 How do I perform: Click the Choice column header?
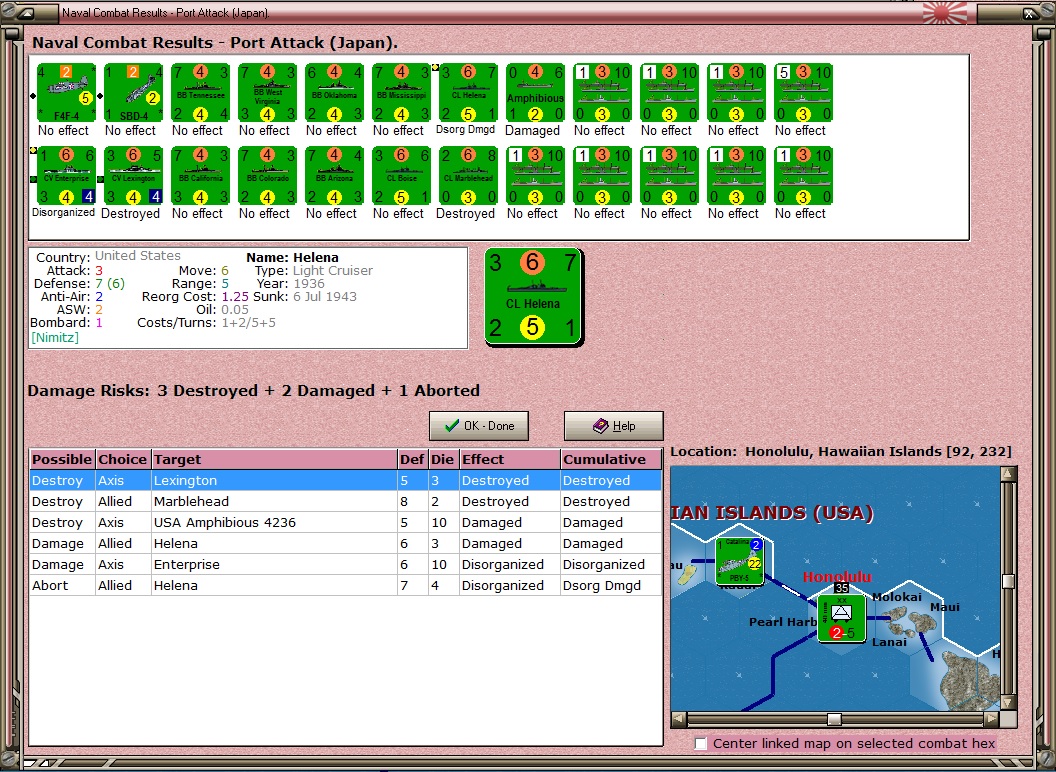[x=123, y=459]
